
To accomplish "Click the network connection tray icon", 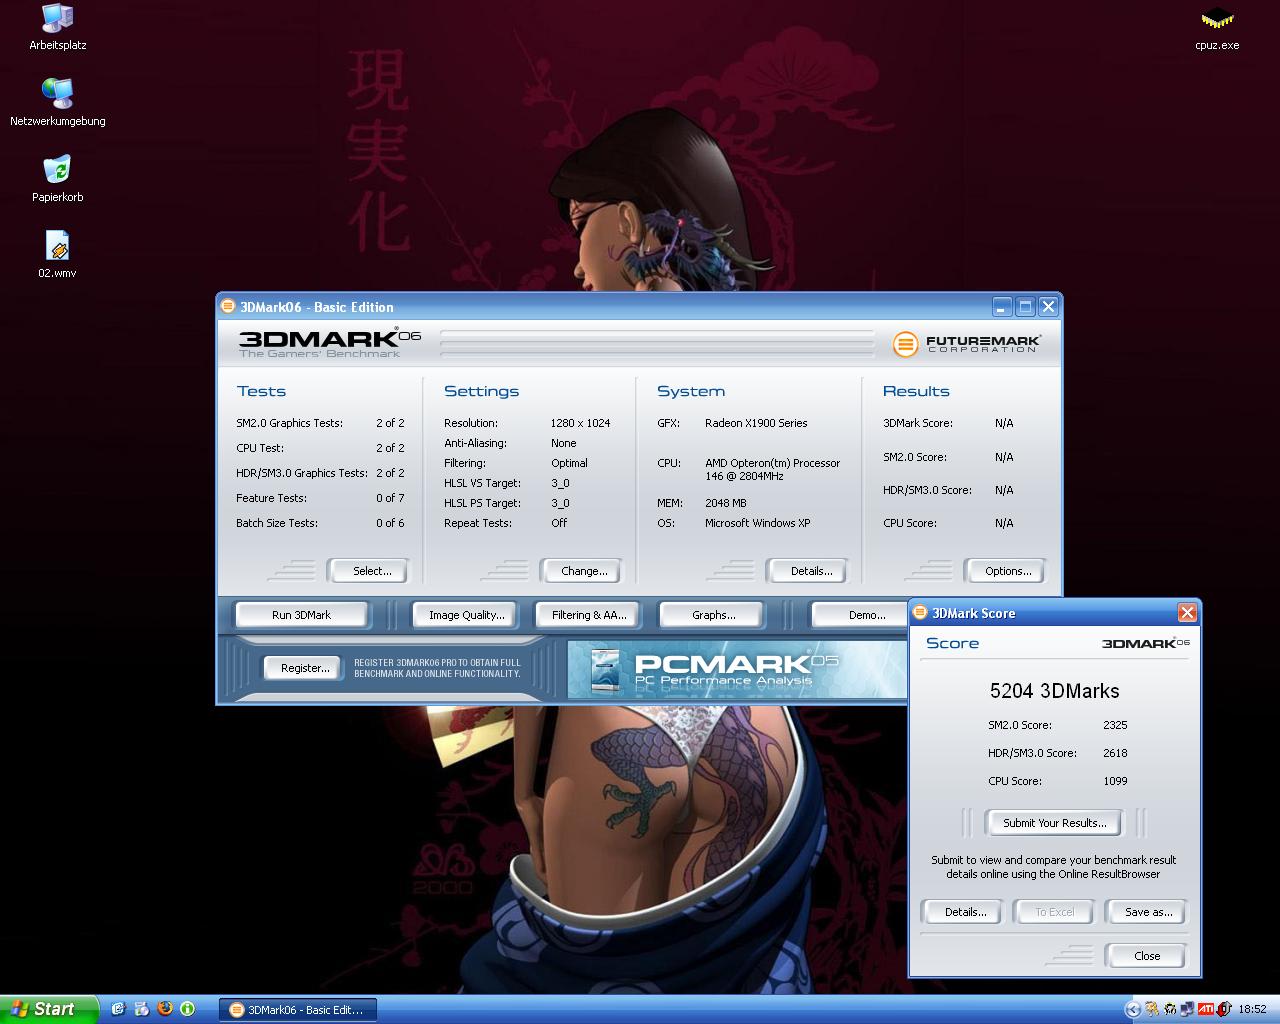I will 1187,1009.
